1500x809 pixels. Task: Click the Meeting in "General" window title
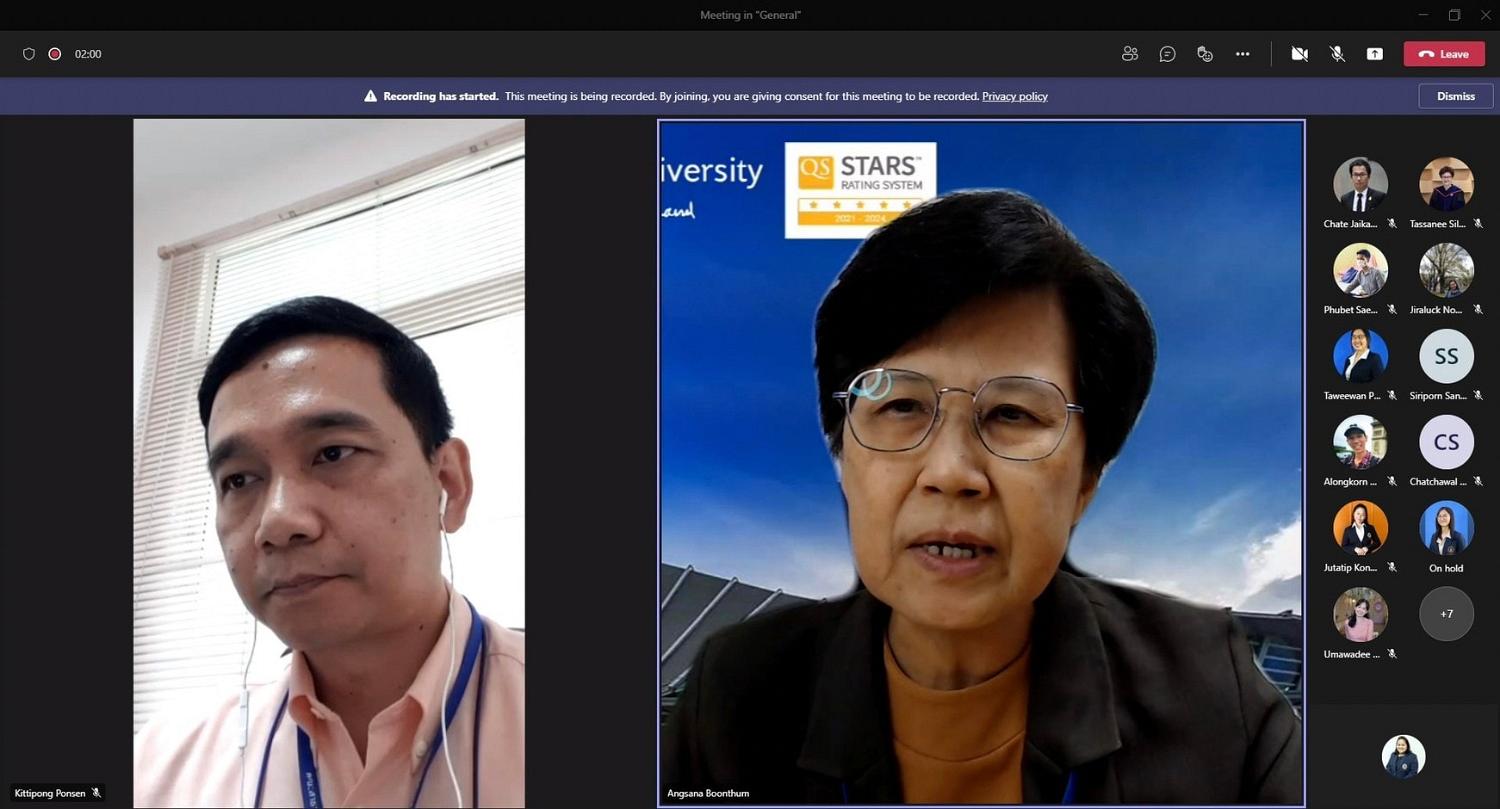coord(750,15)
